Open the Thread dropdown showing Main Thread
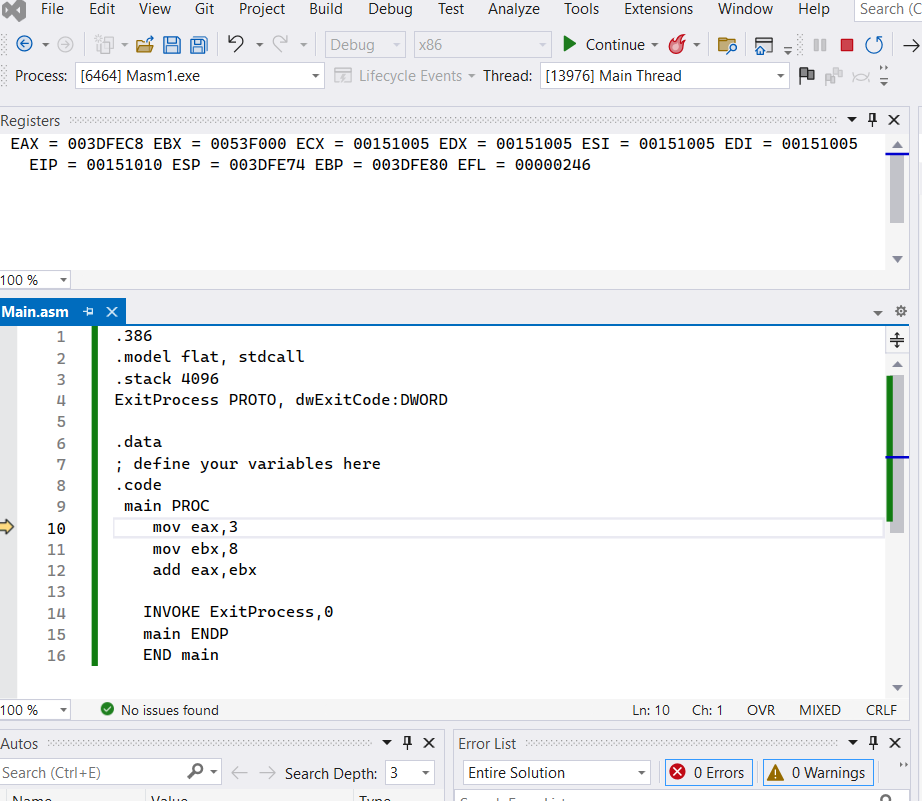The image size is (922, 801). coord(664,76)
